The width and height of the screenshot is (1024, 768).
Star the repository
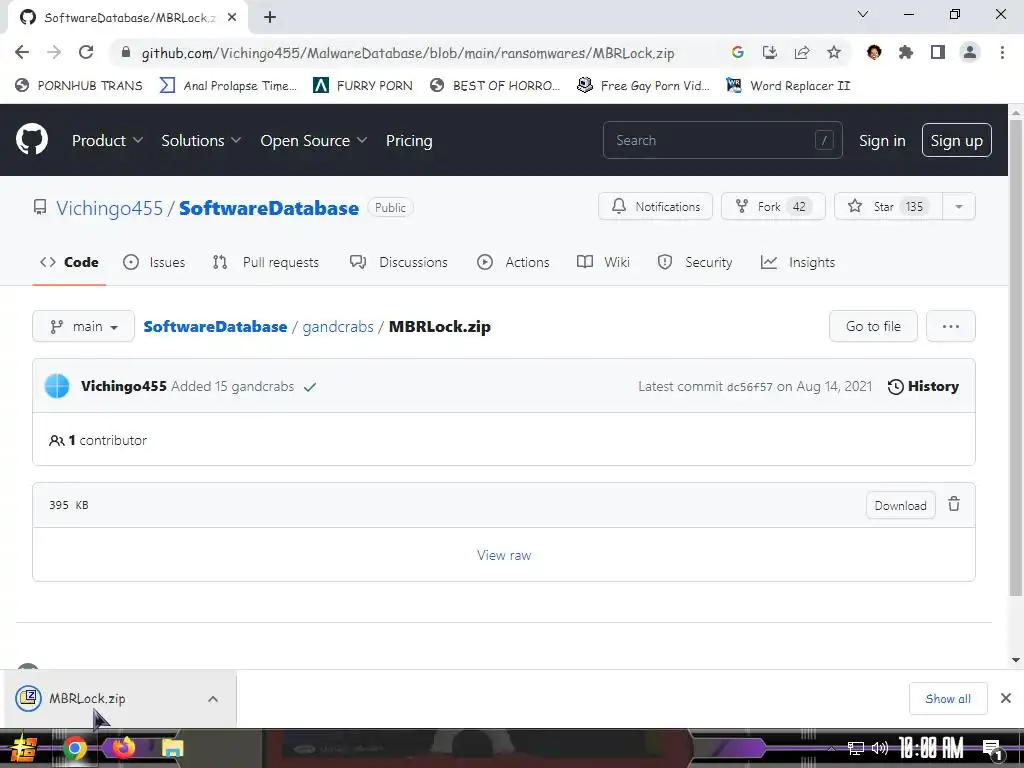tap(889, 206)
